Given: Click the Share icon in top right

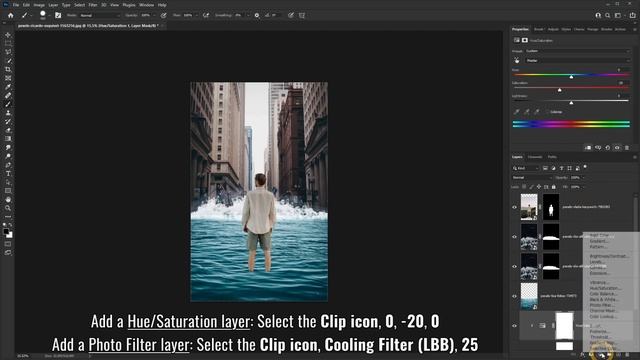Looking at the screenshot, I should click(x=633, y=16).
